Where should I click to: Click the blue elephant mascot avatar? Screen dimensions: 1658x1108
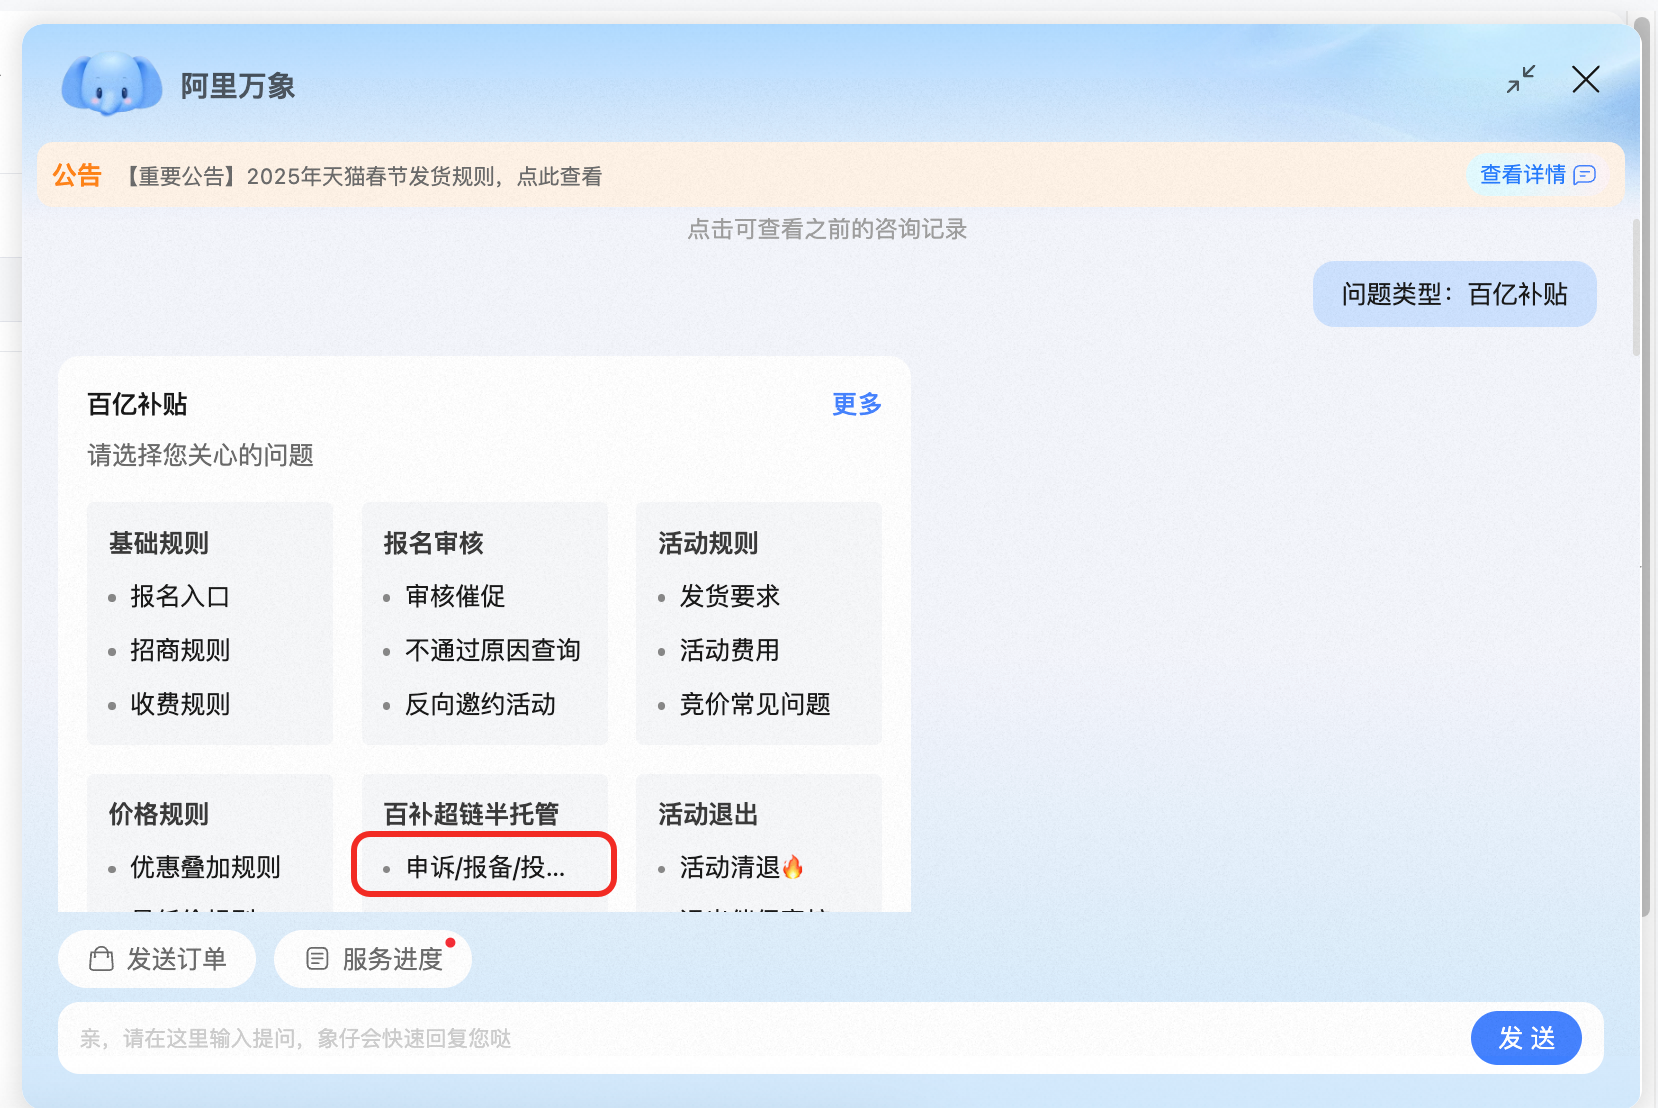coord(111,84)
